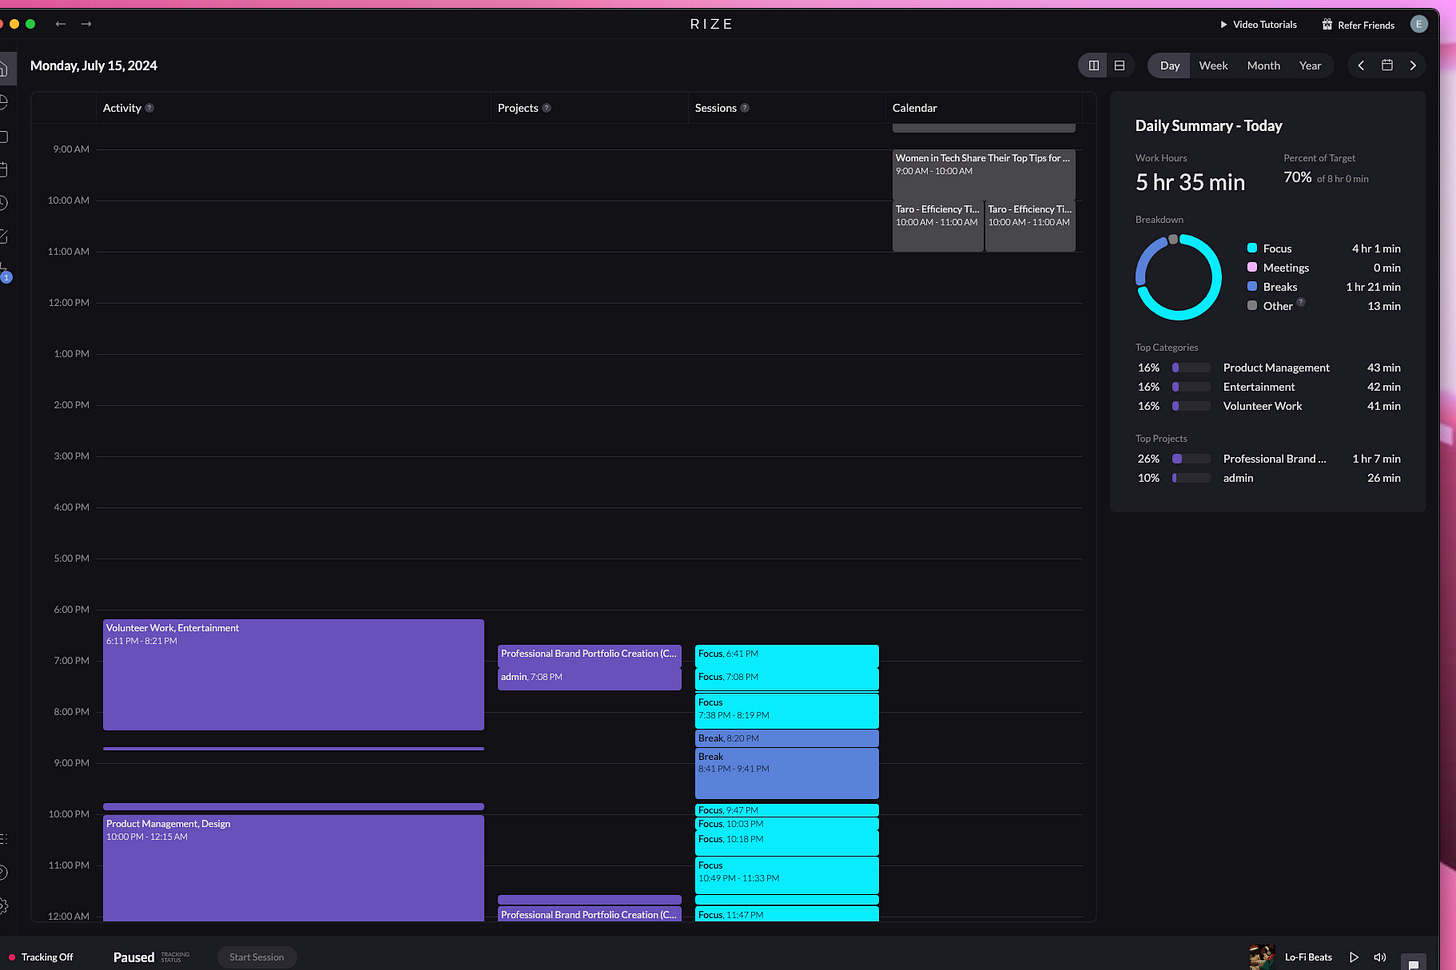Play the Lo-Fi Beats music
Viewport: 1456px width, 970px height.
1354,957
